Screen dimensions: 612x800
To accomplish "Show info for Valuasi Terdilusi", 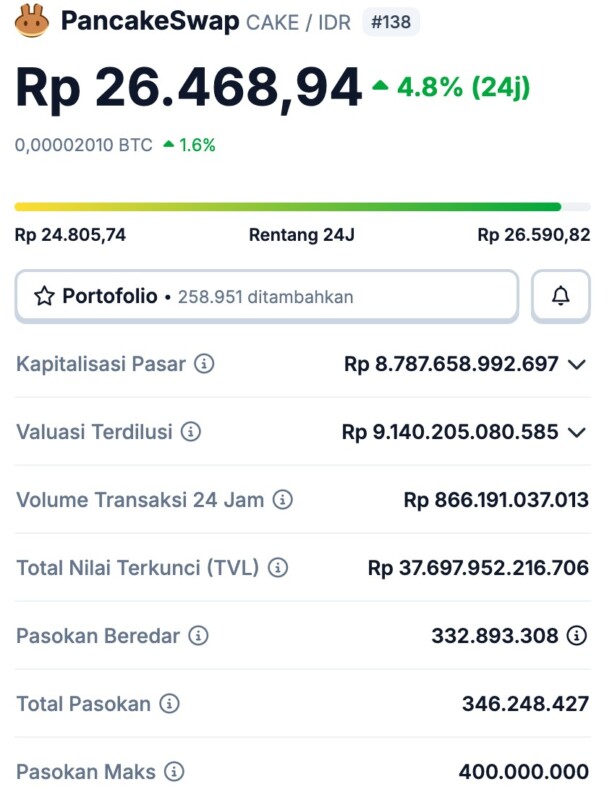I will (191, 432).
